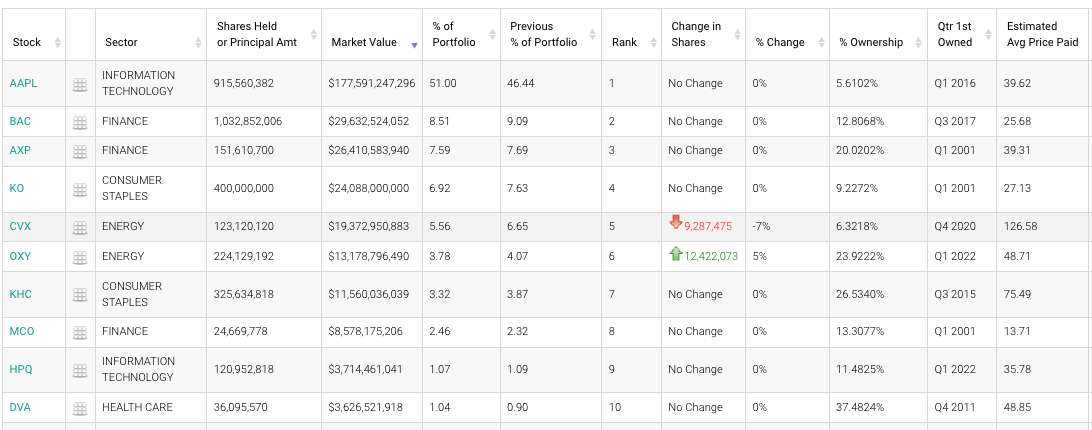Image resolution: width=1092 pixels, height=430 pixels.
Task: Open the DVA stock link
Action: click(20, 407)
